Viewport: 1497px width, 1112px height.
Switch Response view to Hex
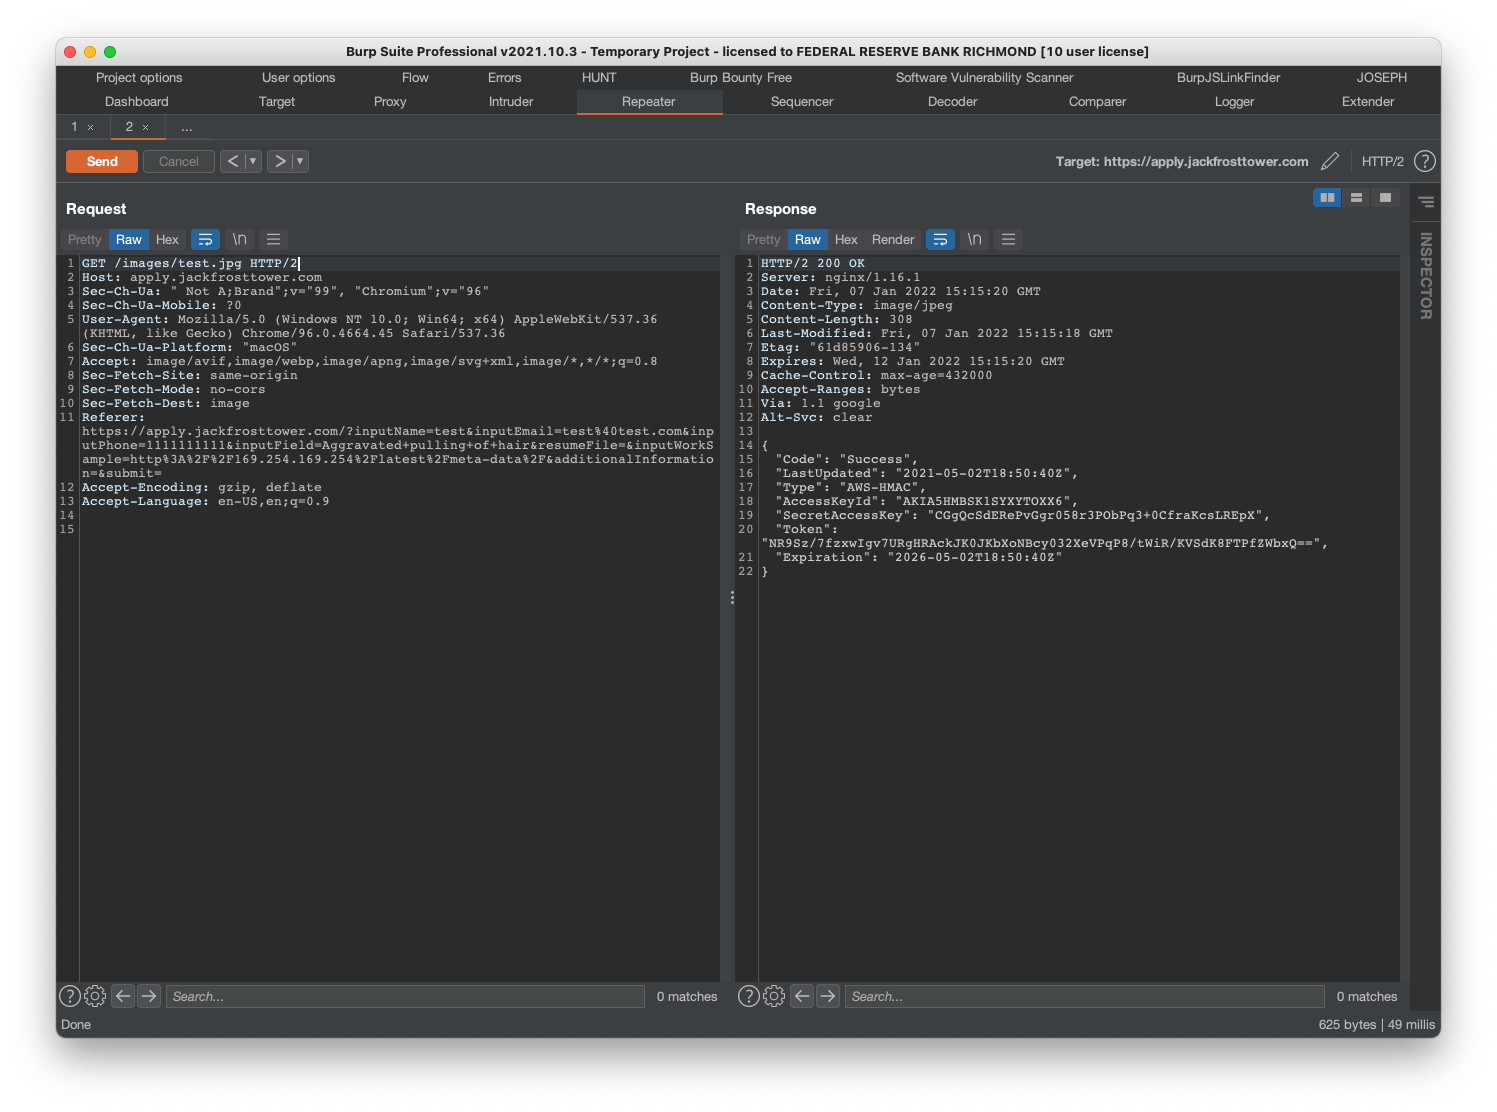(x=846, y=239)
